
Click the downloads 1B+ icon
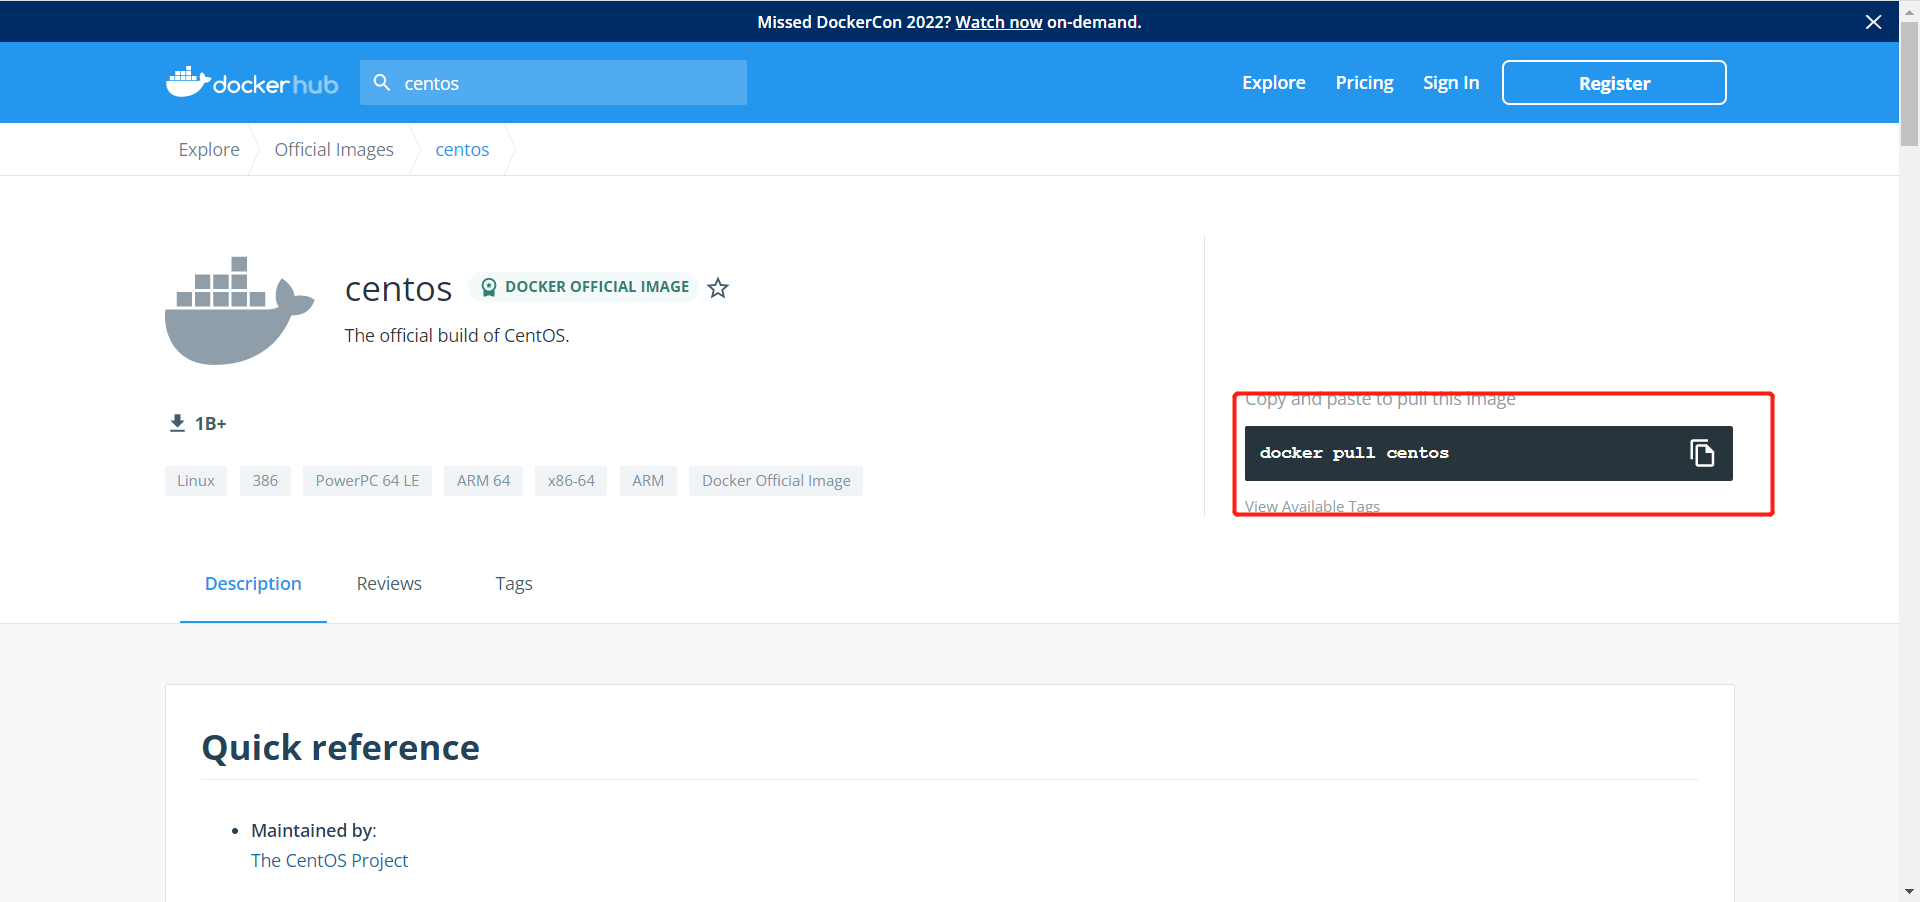pos(177,423)
